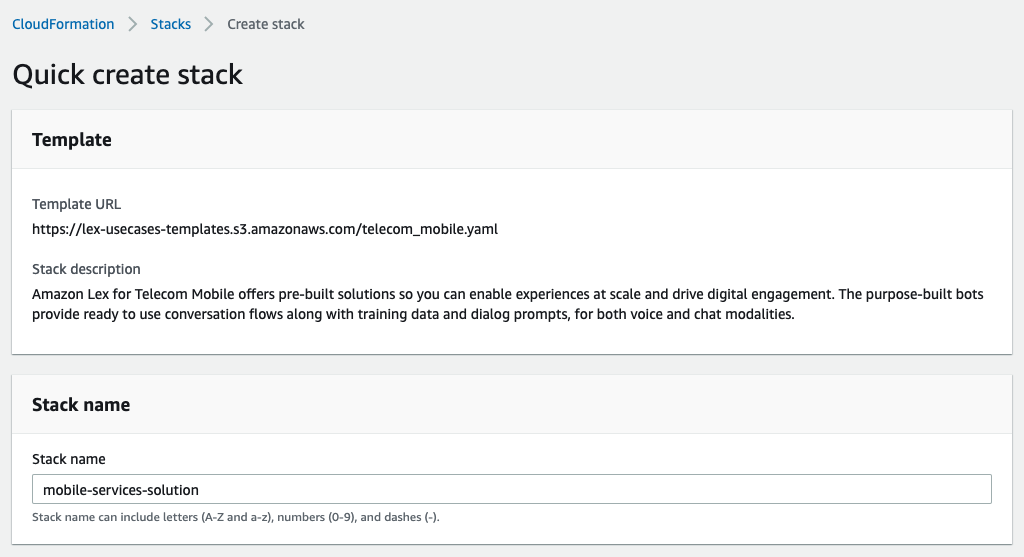1024x557 pixels.
Task: Click the chevron after Stacks breadcrumb
Action: click(x=209, y=24)
